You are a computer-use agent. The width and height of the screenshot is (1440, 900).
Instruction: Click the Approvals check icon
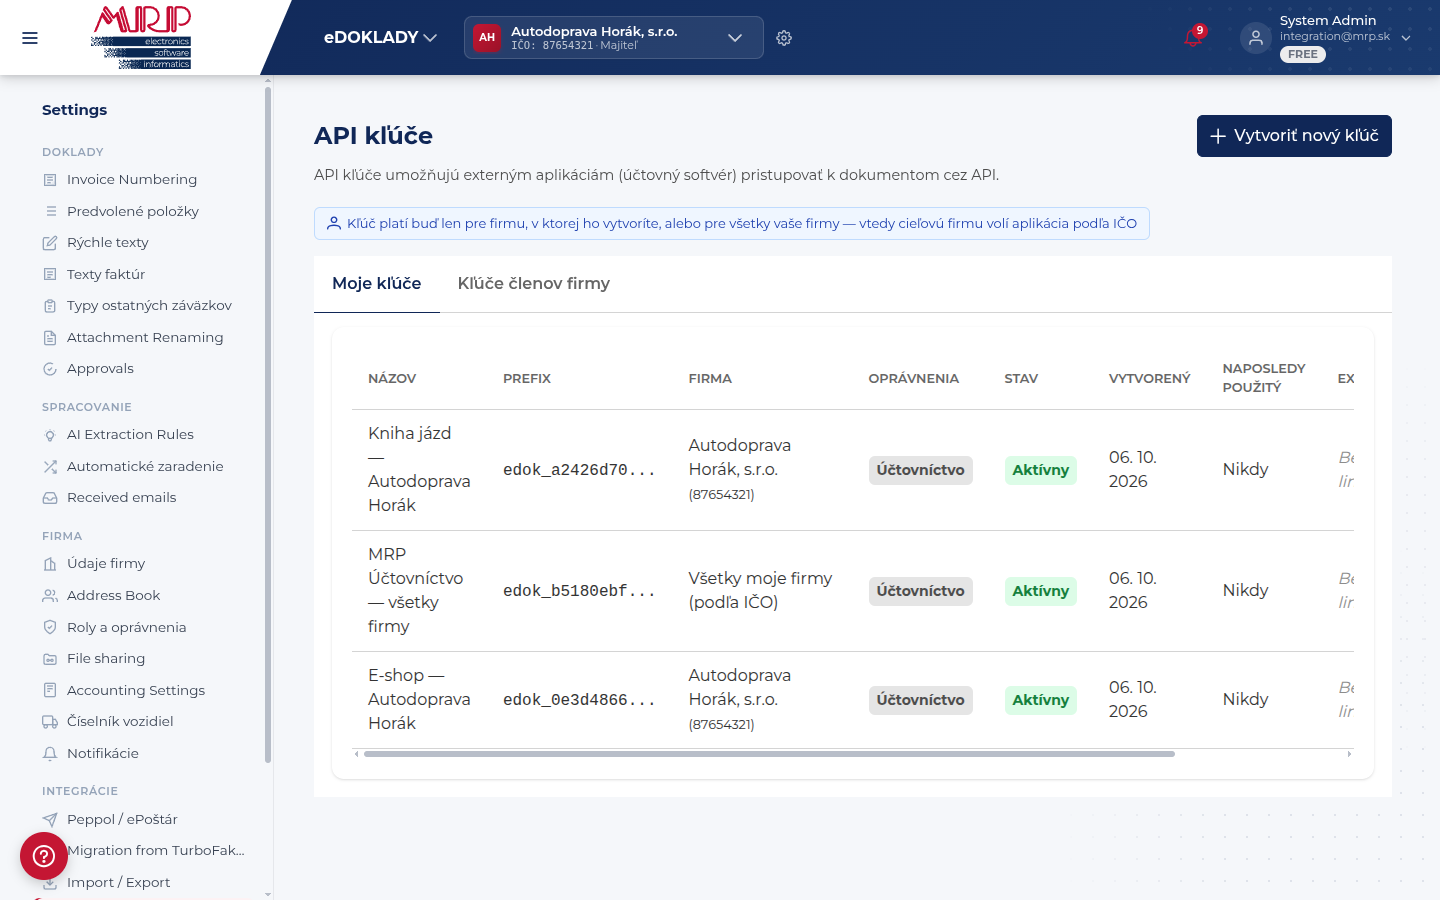(50, 369)
